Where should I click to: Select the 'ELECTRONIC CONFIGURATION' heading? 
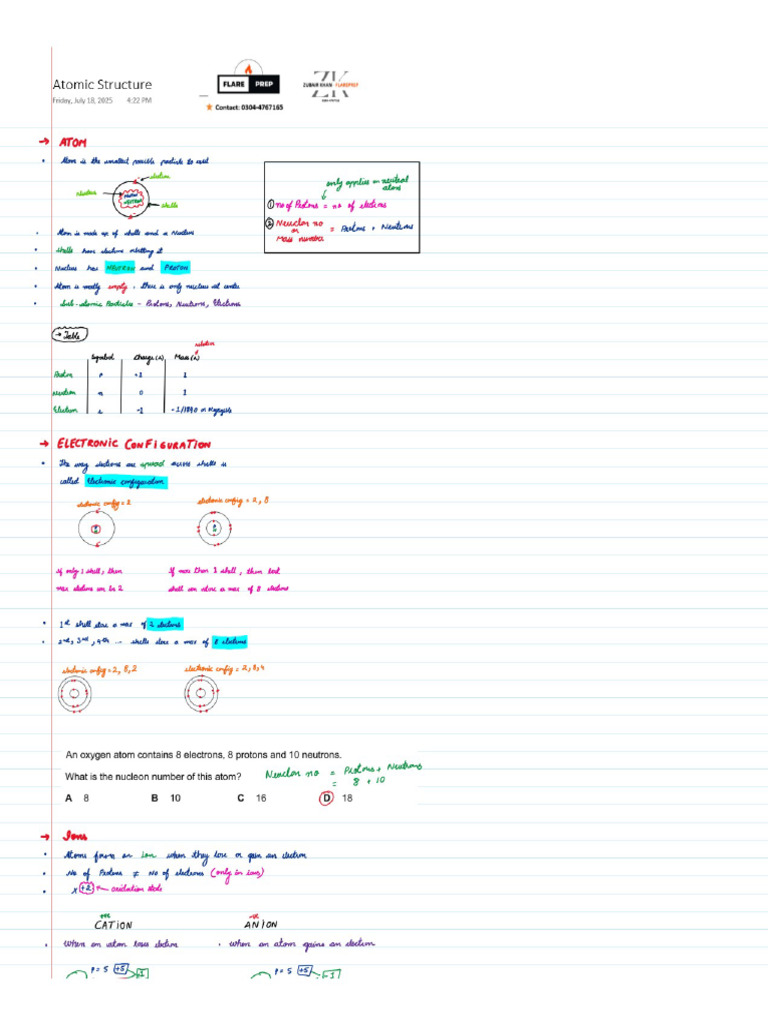click(134, 444)
